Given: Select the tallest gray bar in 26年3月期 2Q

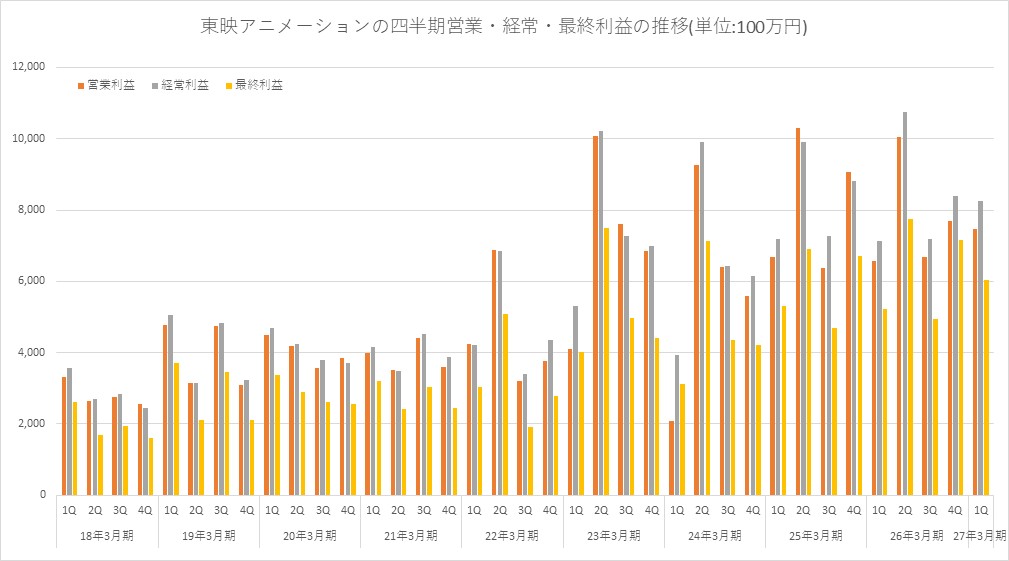Looking at the screenshot, I should [x=904, y=303].
